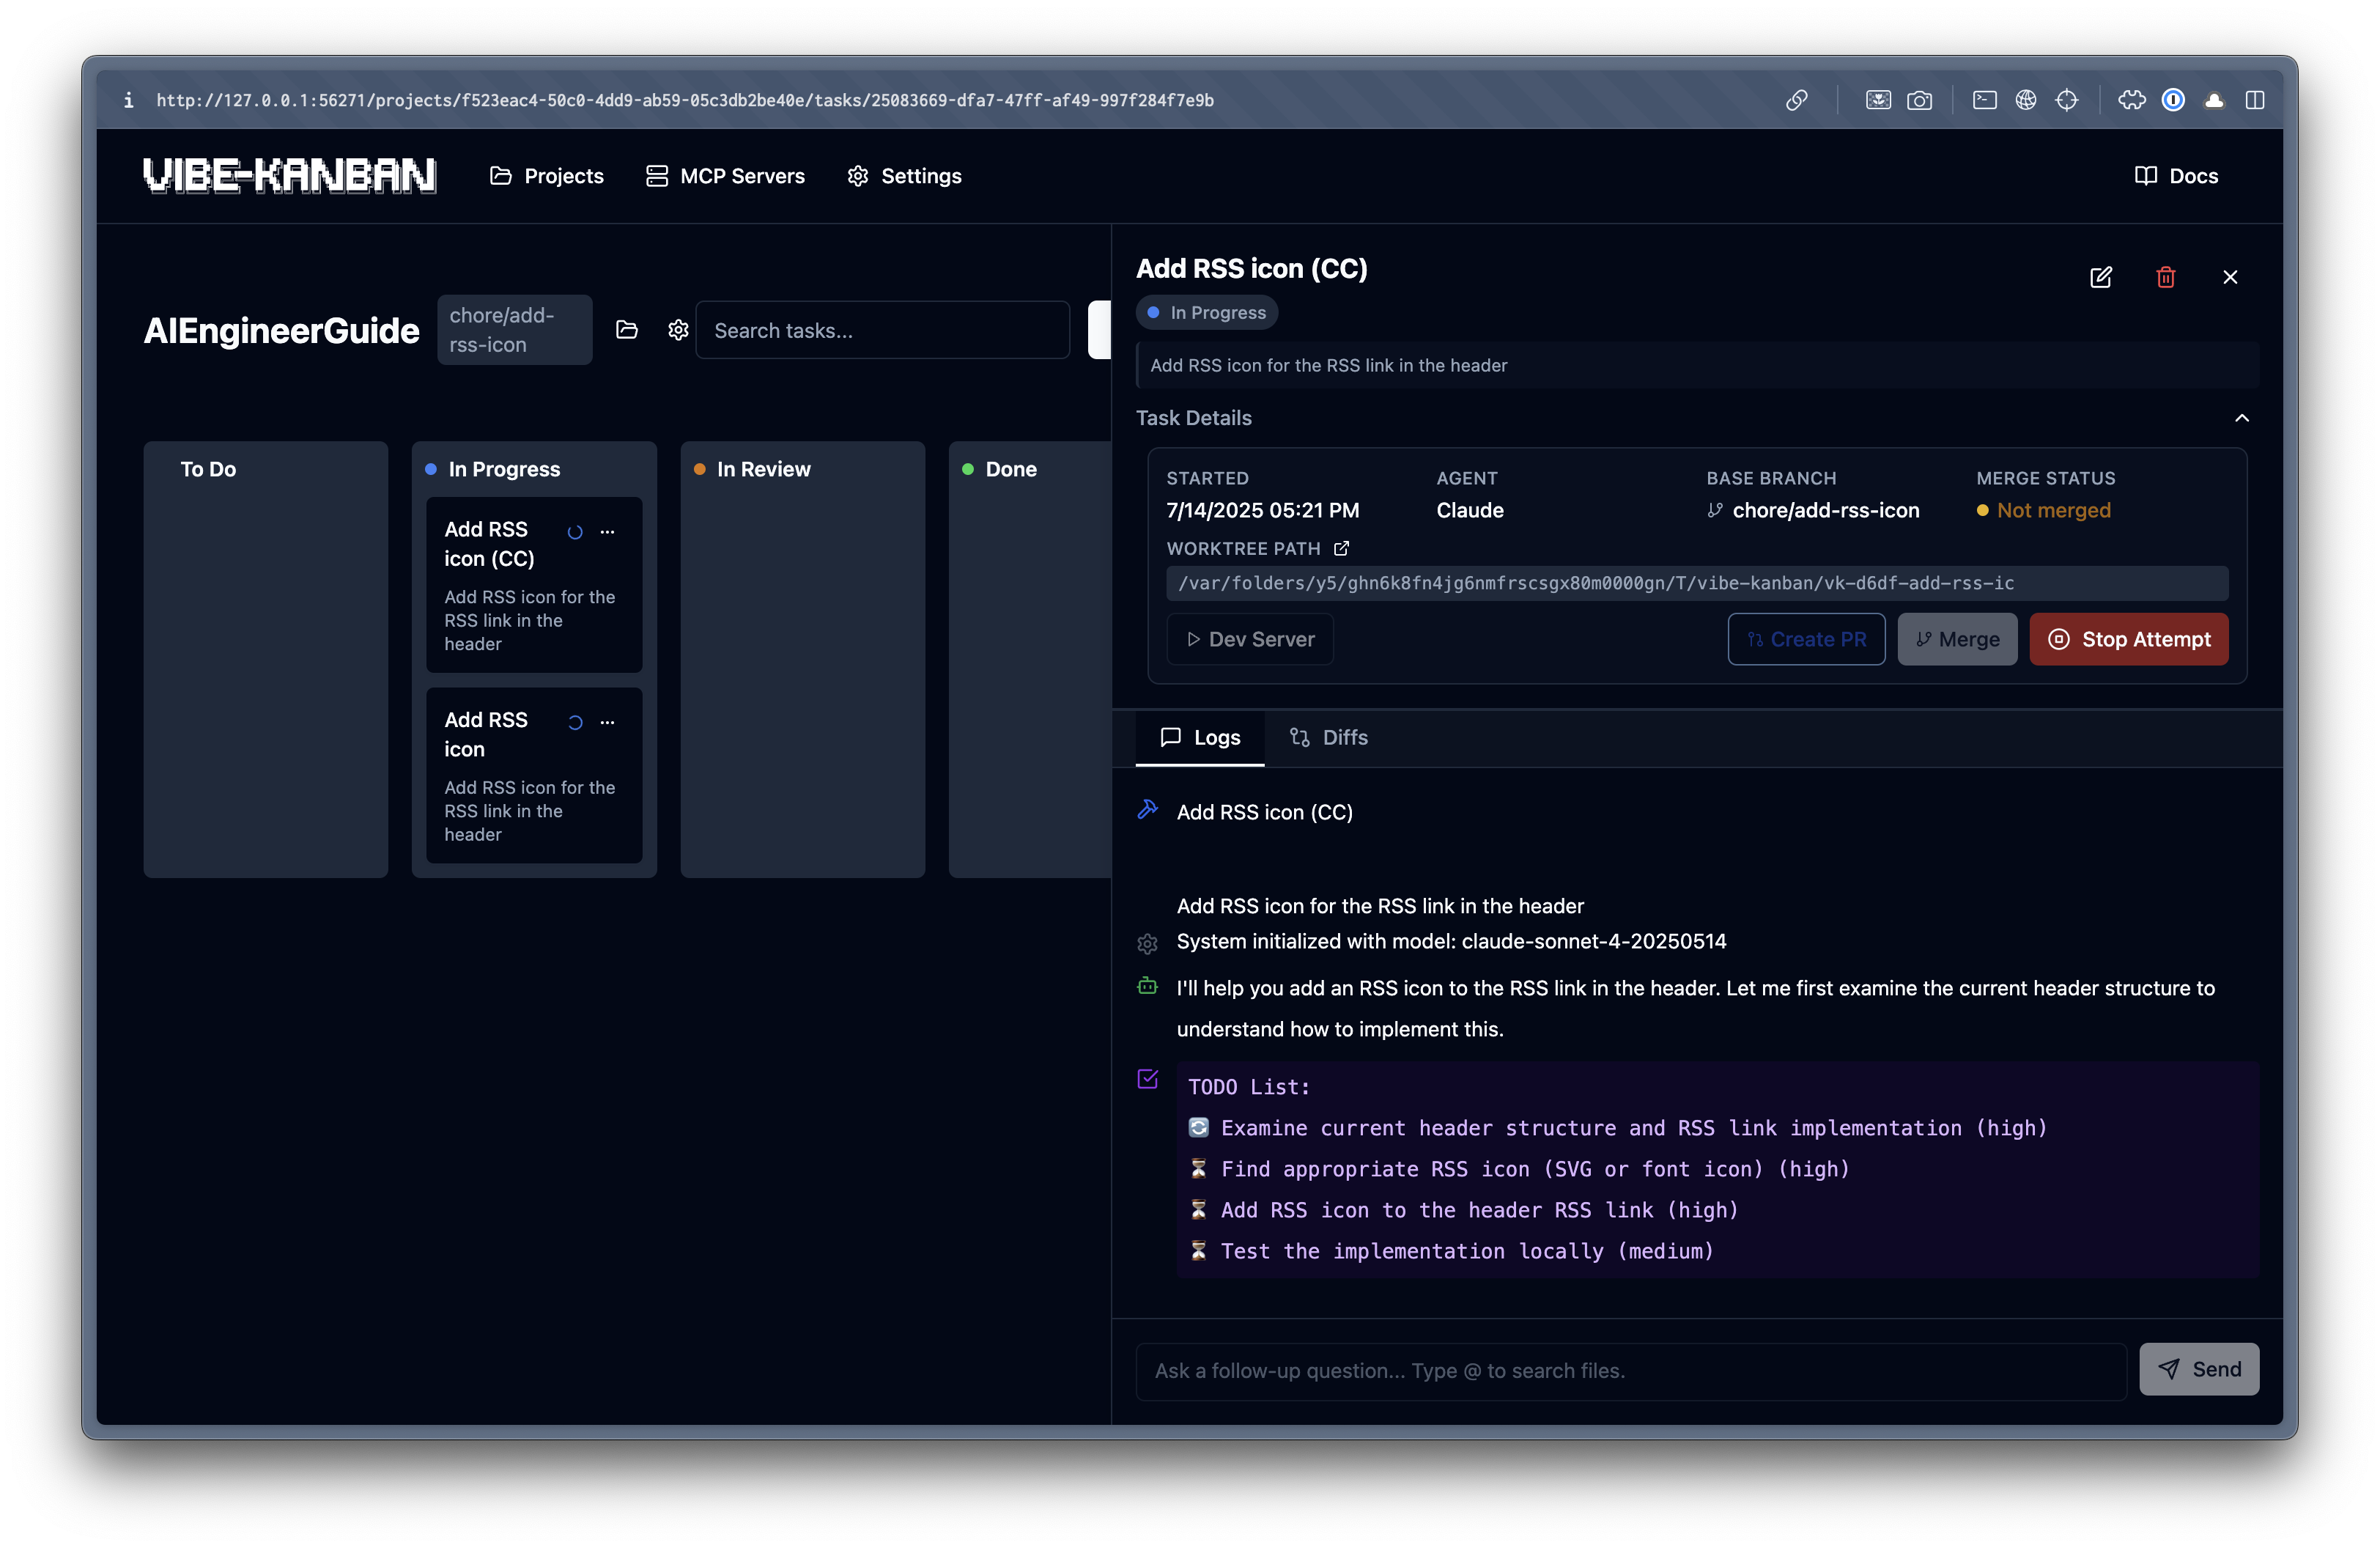Screen dimensions: 2380x1548
Task: Copy link using browser chain icon
Action: [x=1797, y=100]
